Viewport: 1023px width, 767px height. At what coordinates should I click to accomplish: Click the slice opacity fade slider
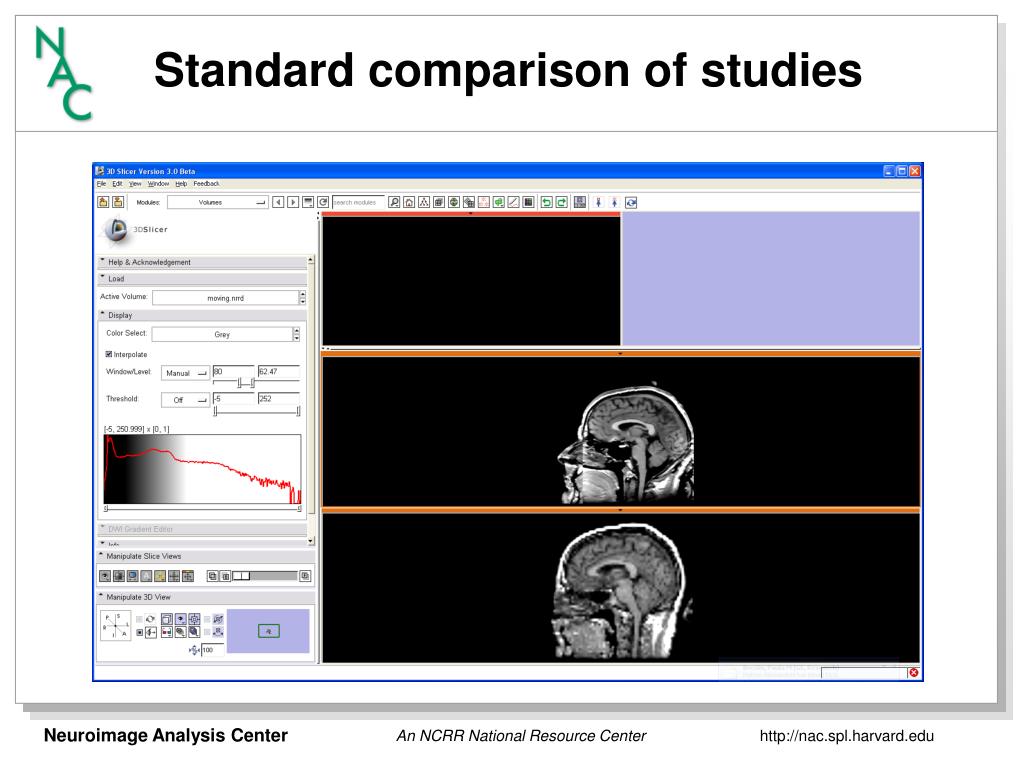coord(265,576)
